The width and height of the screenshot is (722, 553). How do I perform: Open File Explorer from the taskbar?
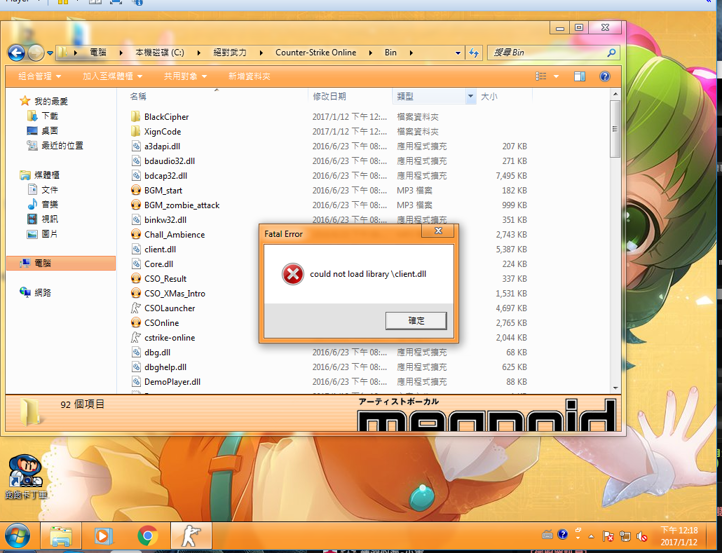pos(61,536)
